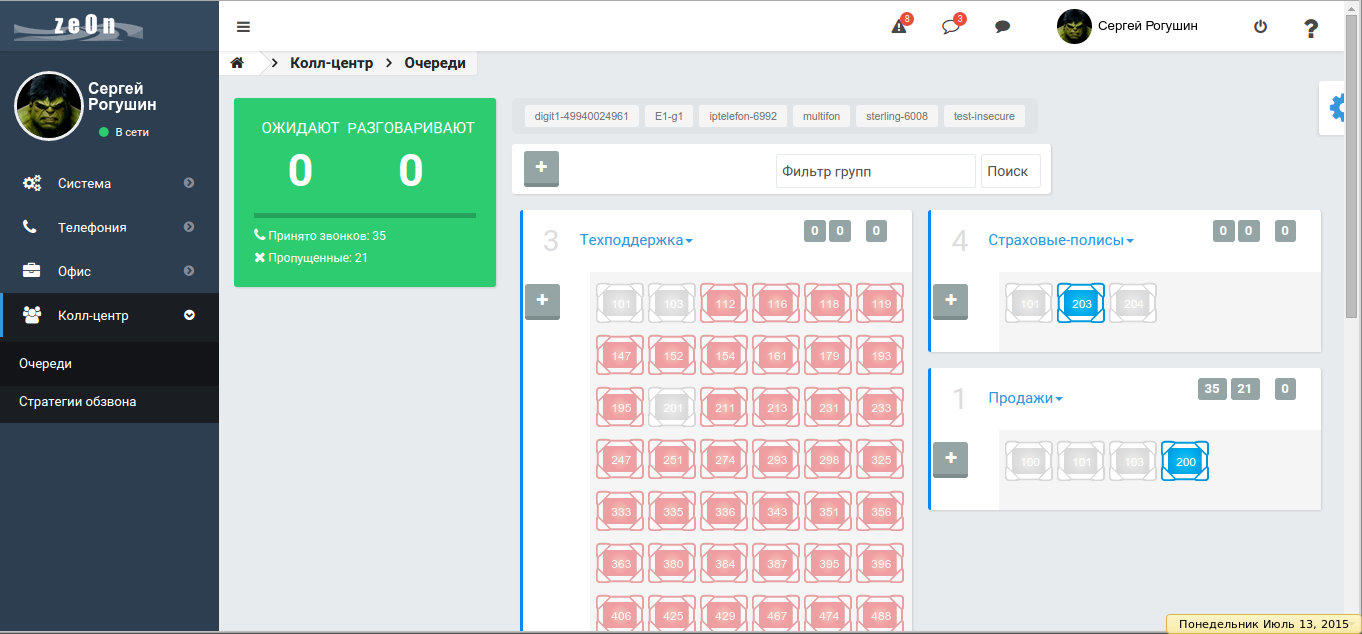Screen dimensions: 1362x634
Task: Click Продажи counter badge 35
Action: [x=1212, y=389]
